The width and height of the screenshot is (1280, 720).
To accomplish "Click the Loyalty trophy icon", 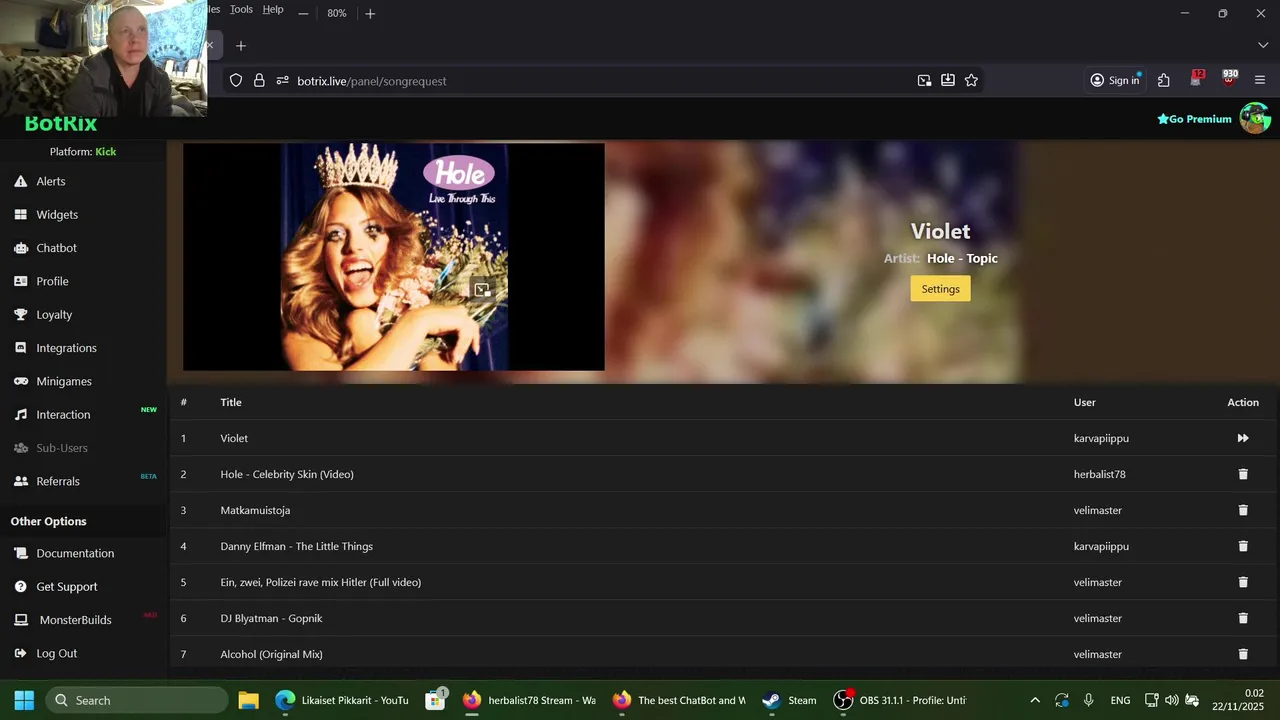I will (x=20, y=314).
